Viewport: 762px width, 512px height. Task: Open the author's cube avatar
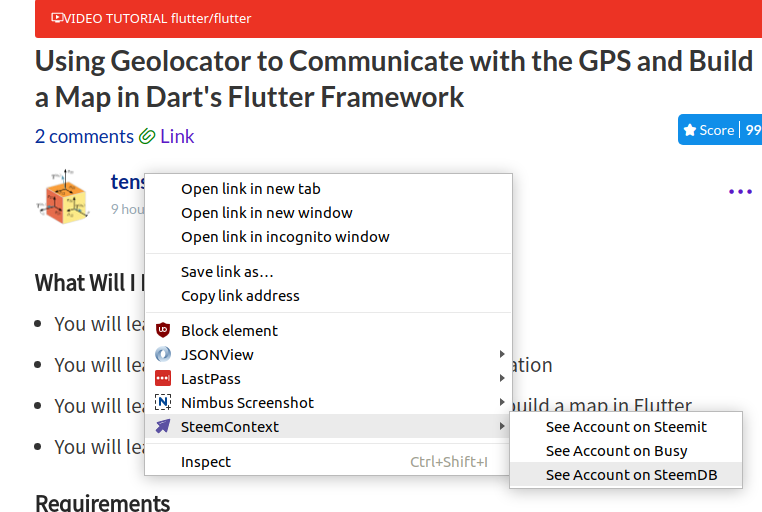(x=65, y=197)
